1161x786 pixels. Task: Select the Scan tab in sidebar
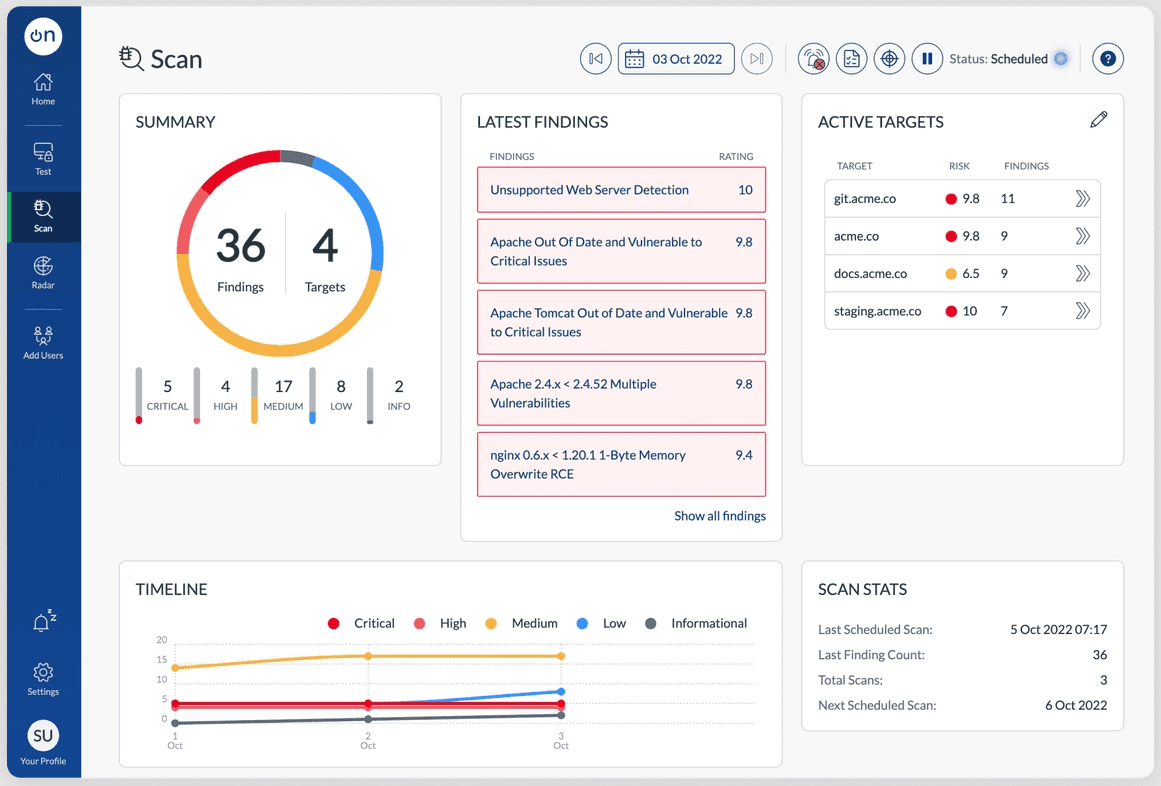pyautogui.click(x=44, y=217)
